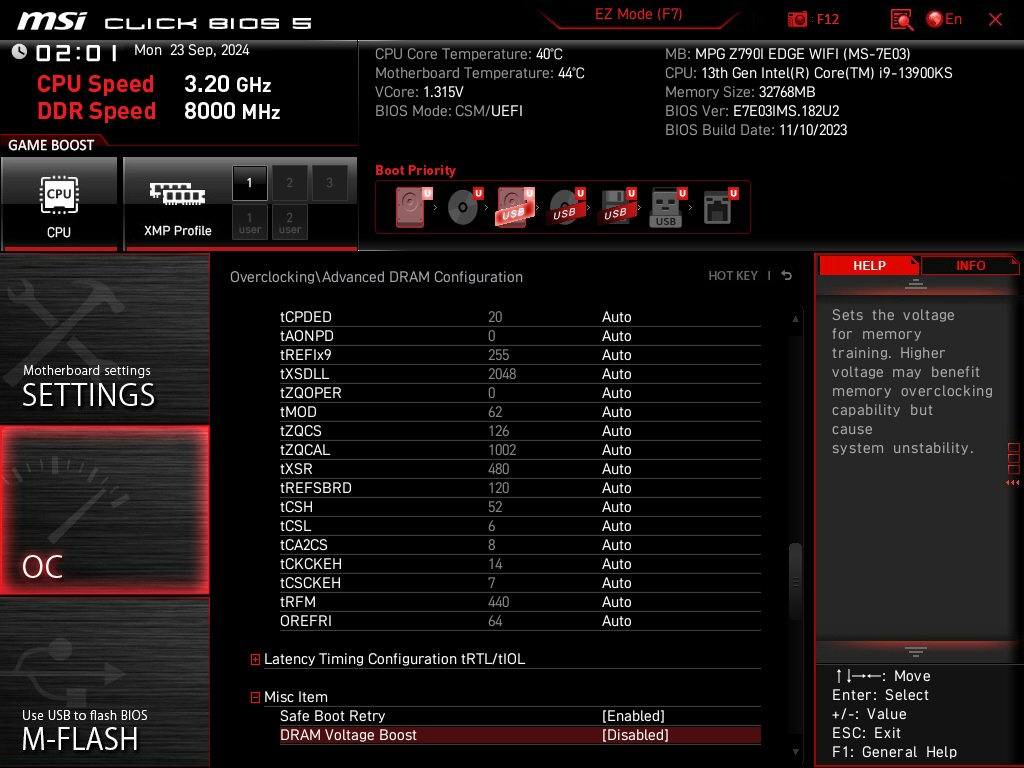
Task: Open the BIOS search magnifier icon
Action: click(901, 19)
